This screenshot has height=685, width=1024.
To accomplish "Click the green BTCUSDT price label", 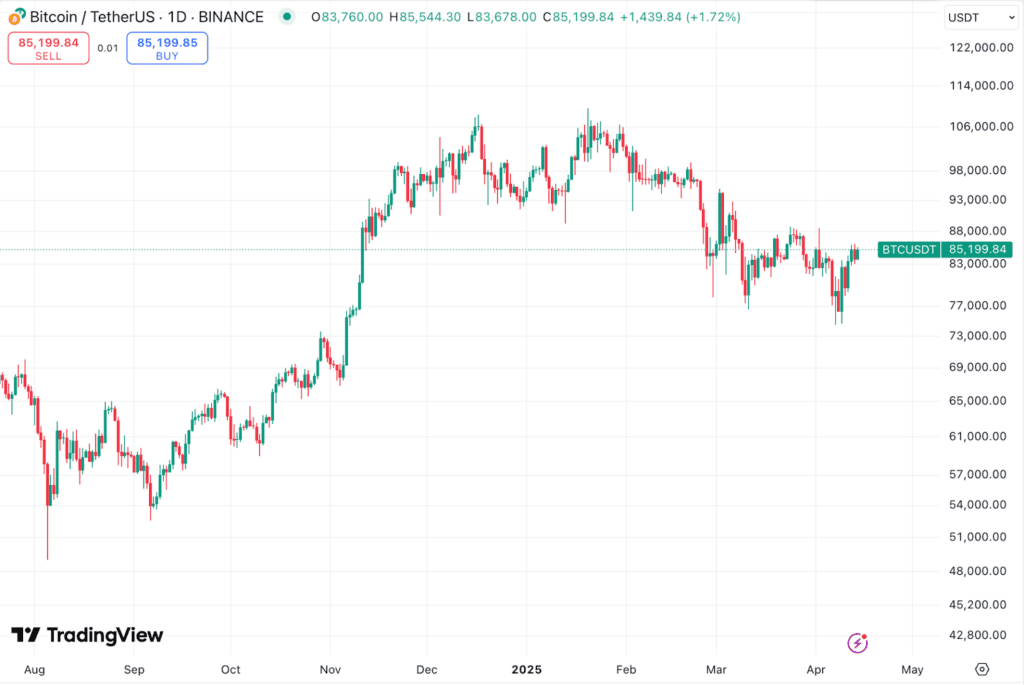I will pos(908,249).
